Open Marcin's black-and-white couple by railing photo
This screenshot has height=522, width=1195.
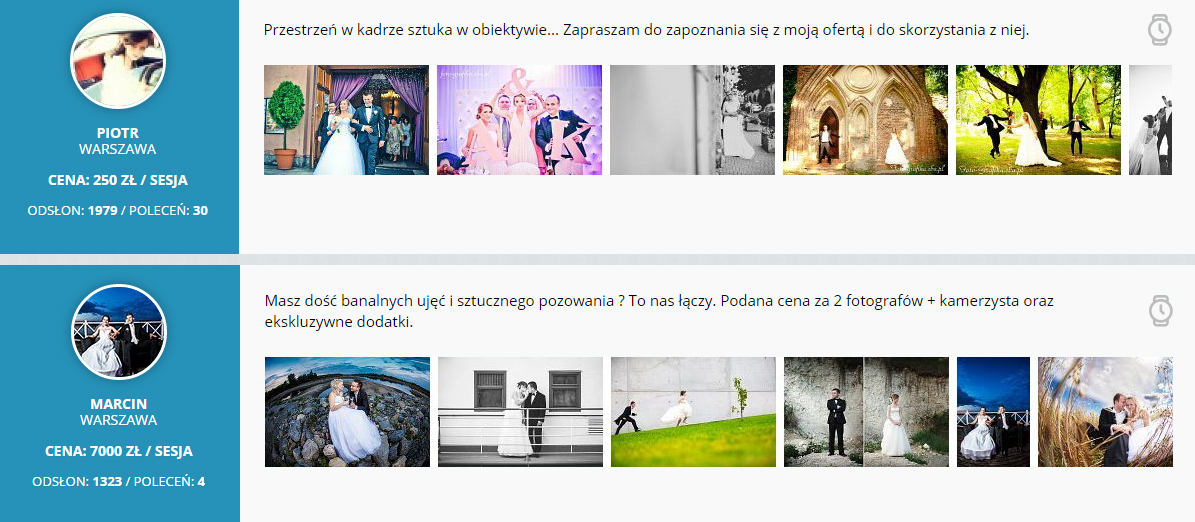520,412
